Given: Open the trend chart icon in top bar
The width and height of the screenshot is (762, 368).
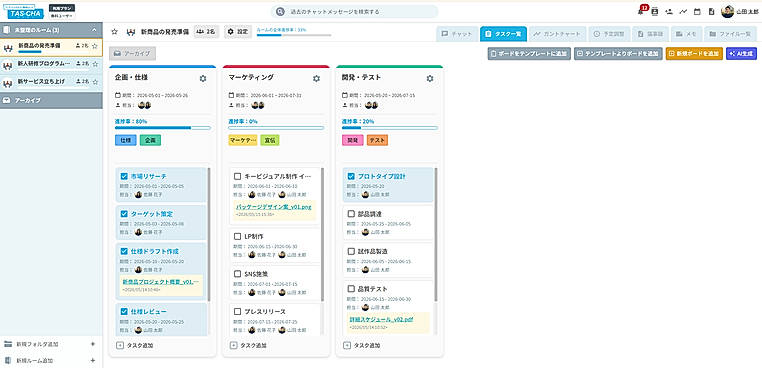Looking at the screenshot, I should tap(683, 11).
